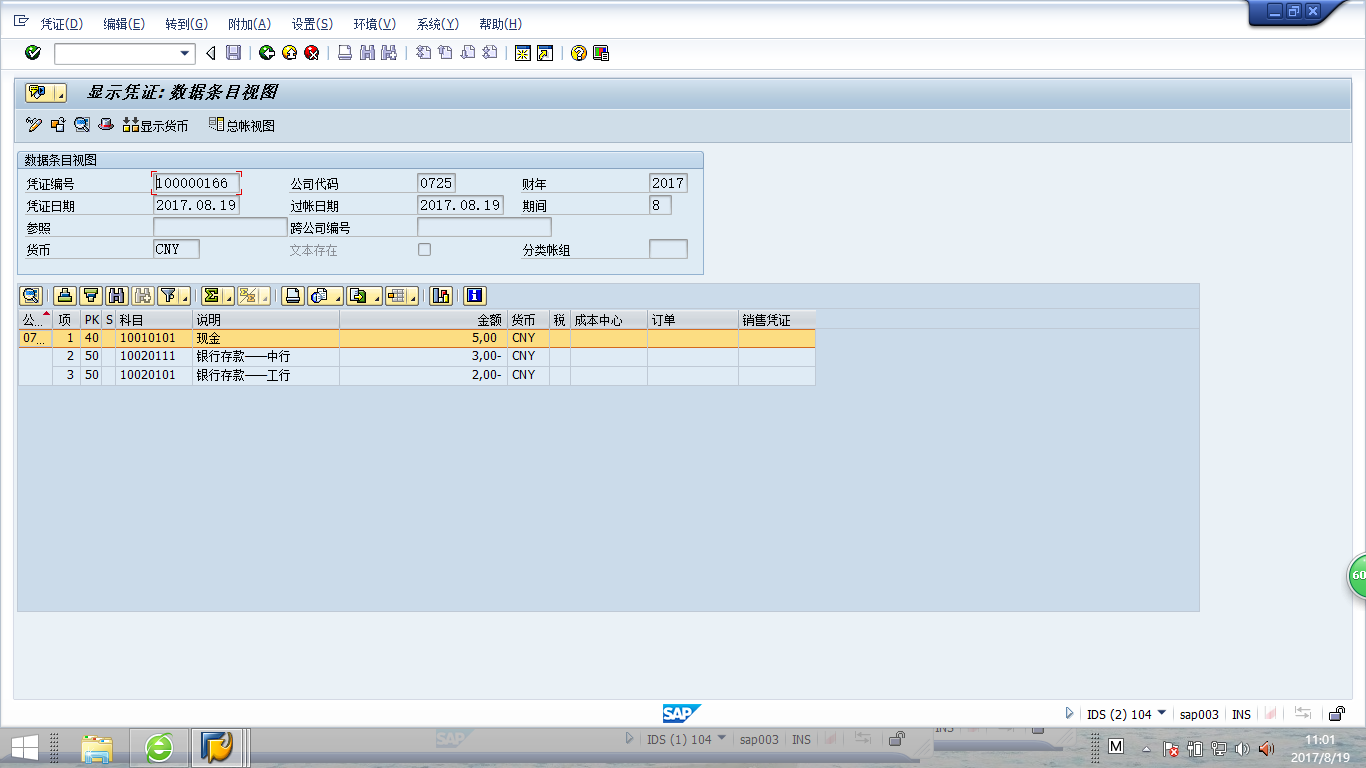Open the 凭证(D) menu
This screenshot has height=768, width=1366.
61,24
